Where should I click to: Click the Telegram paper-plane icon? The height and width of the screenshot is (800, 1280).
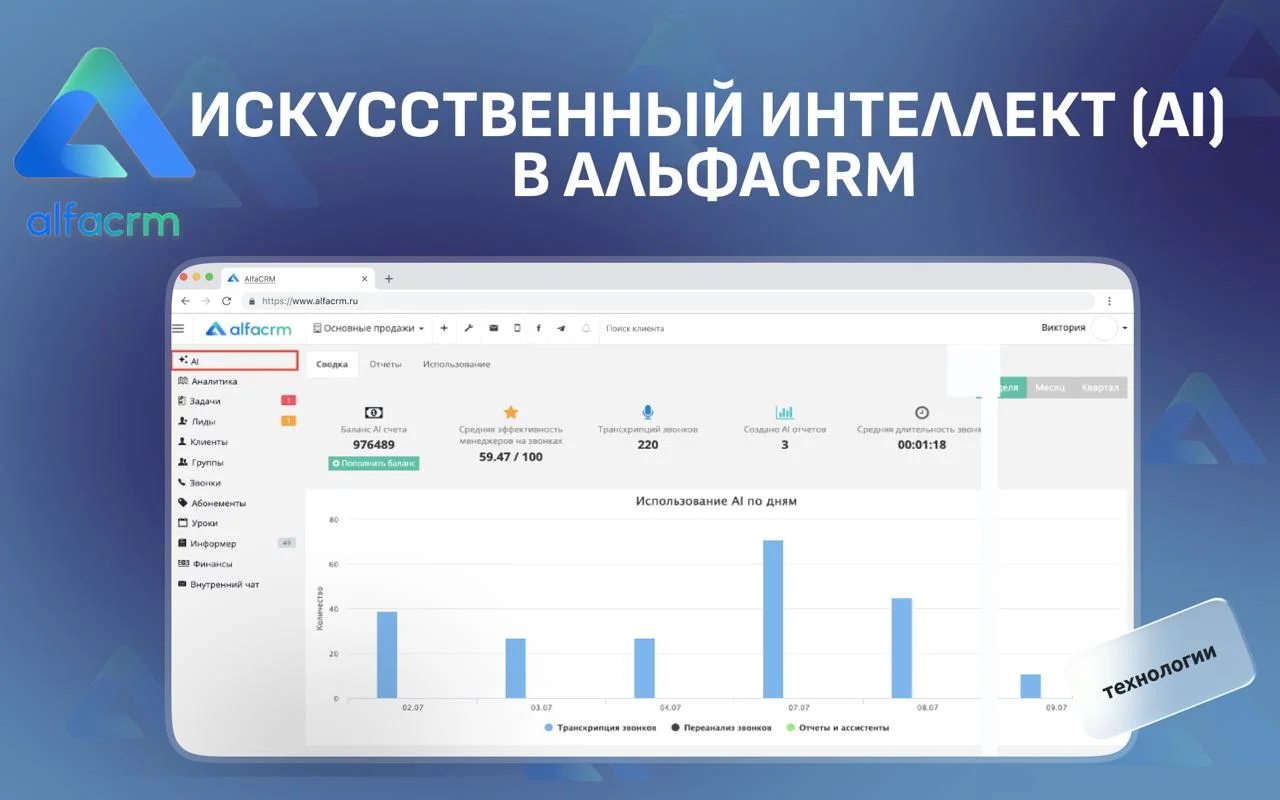coord(561,328)
